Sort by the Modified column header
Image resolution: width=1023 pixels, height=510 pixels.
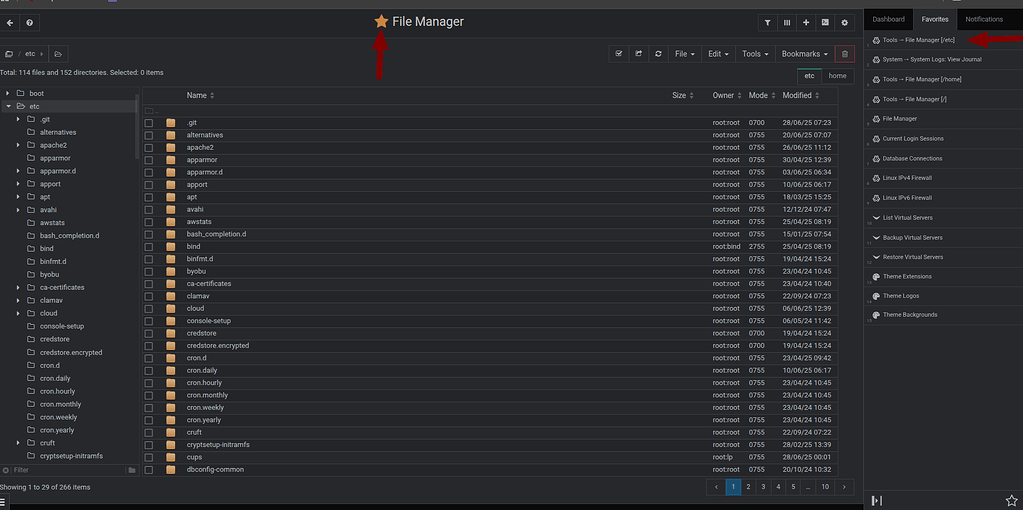(801, 95)
